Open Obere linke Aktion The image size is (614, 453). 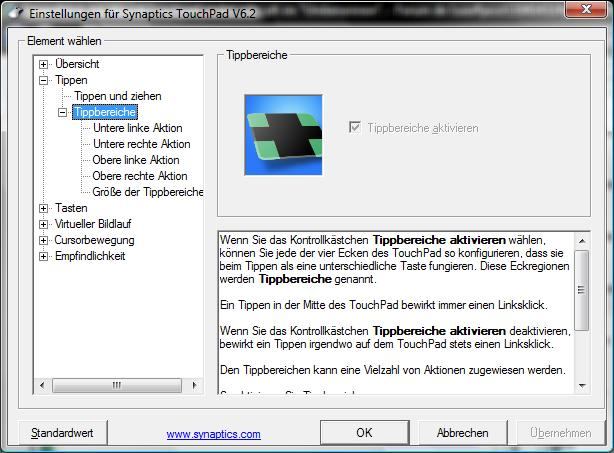click(x=136, y=160)
